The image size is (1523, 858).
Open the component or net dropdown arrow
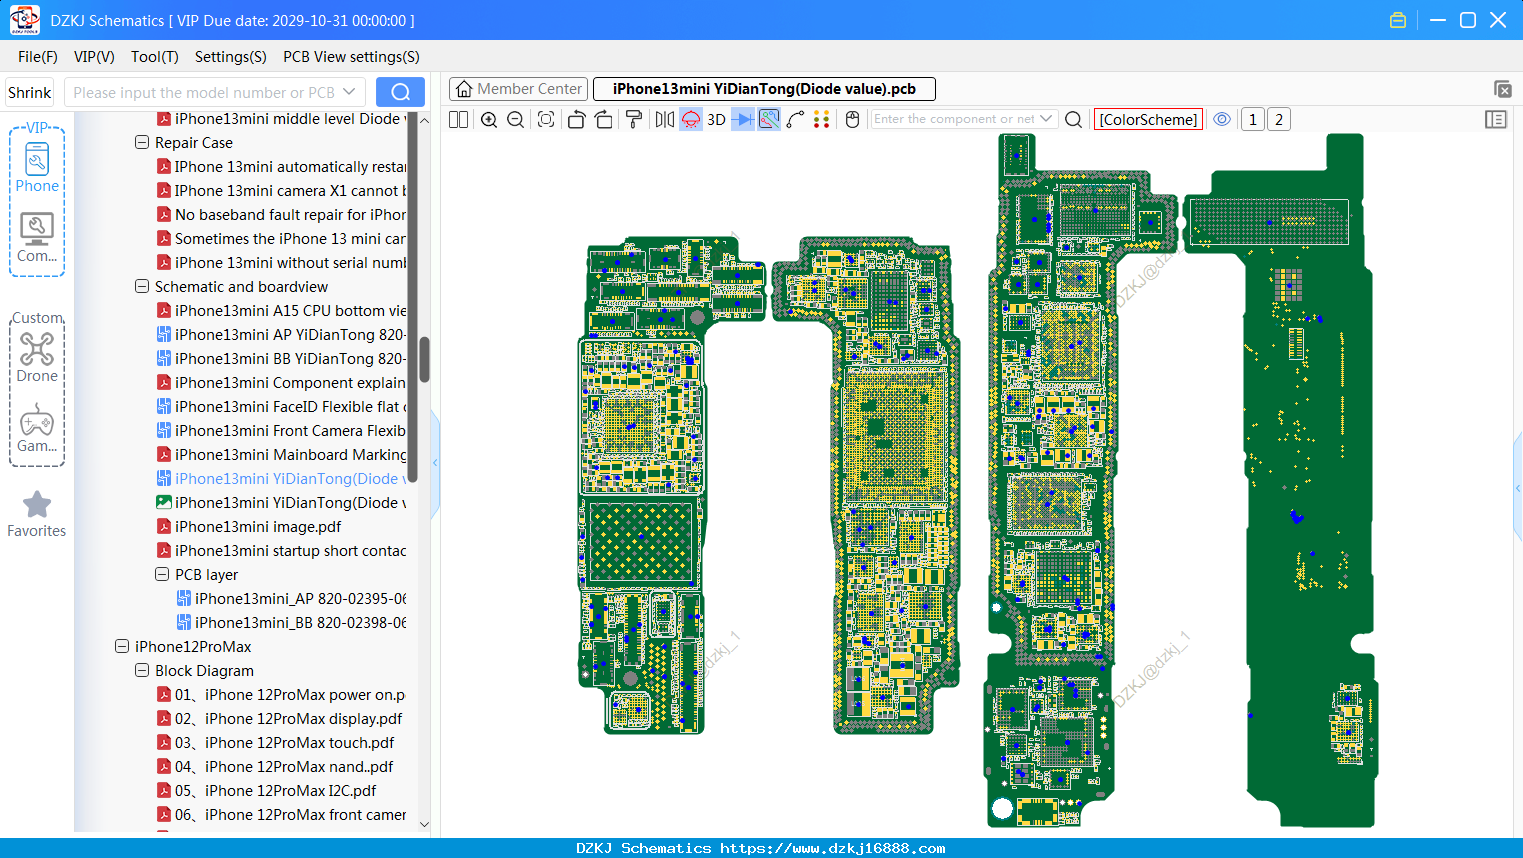1046,119
